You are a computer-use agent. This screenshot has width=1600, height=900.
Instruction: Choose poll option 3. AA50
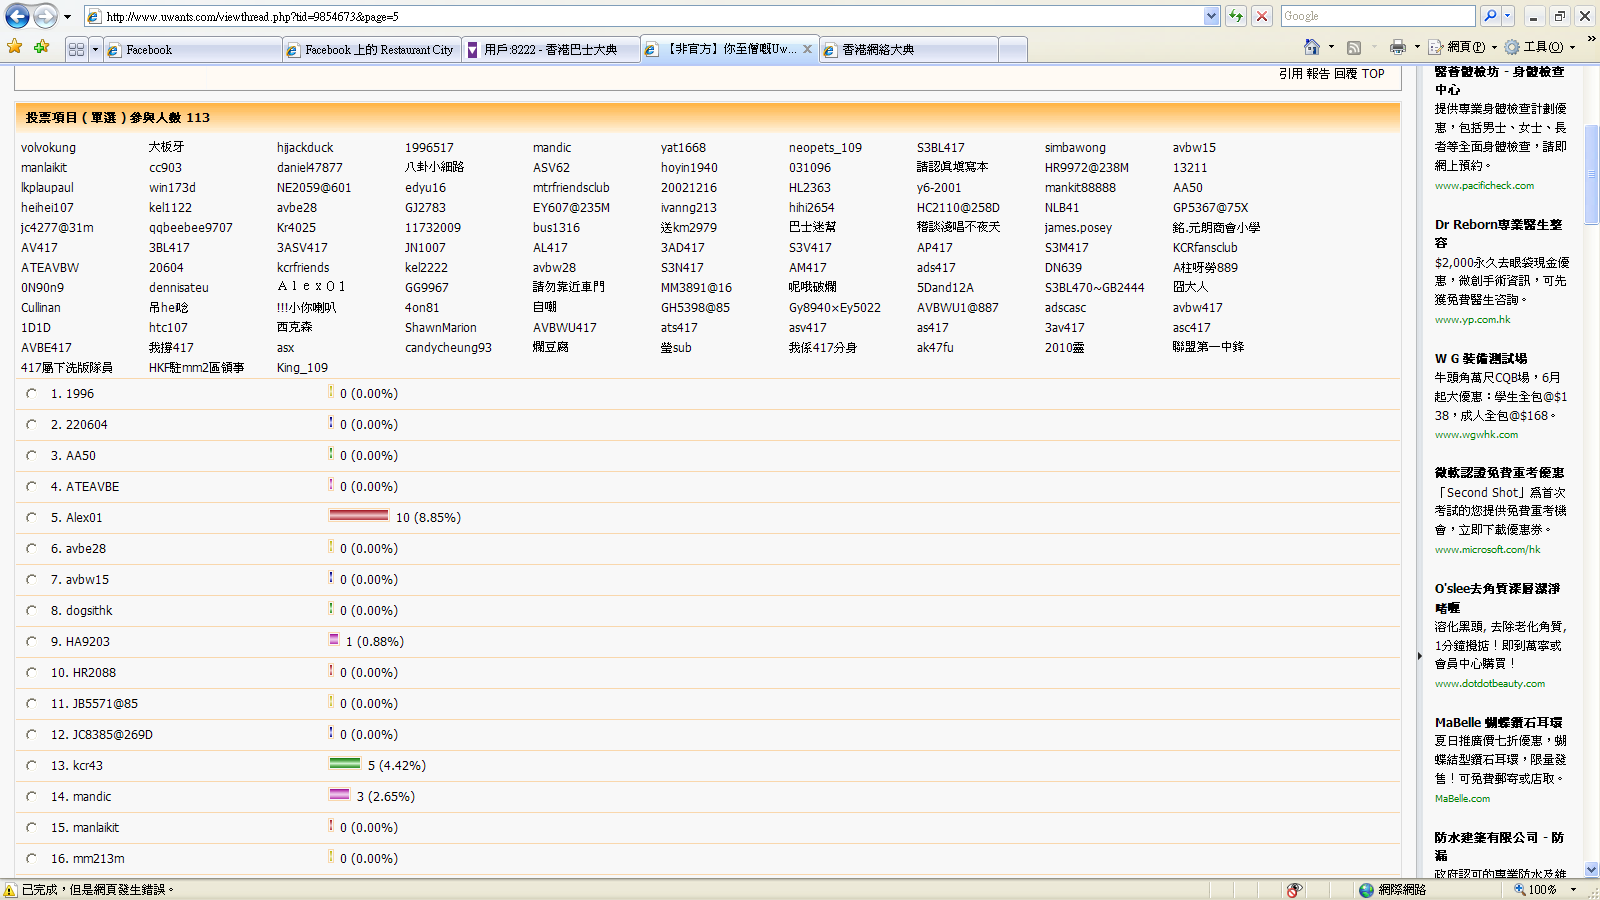tap(32, 456)
